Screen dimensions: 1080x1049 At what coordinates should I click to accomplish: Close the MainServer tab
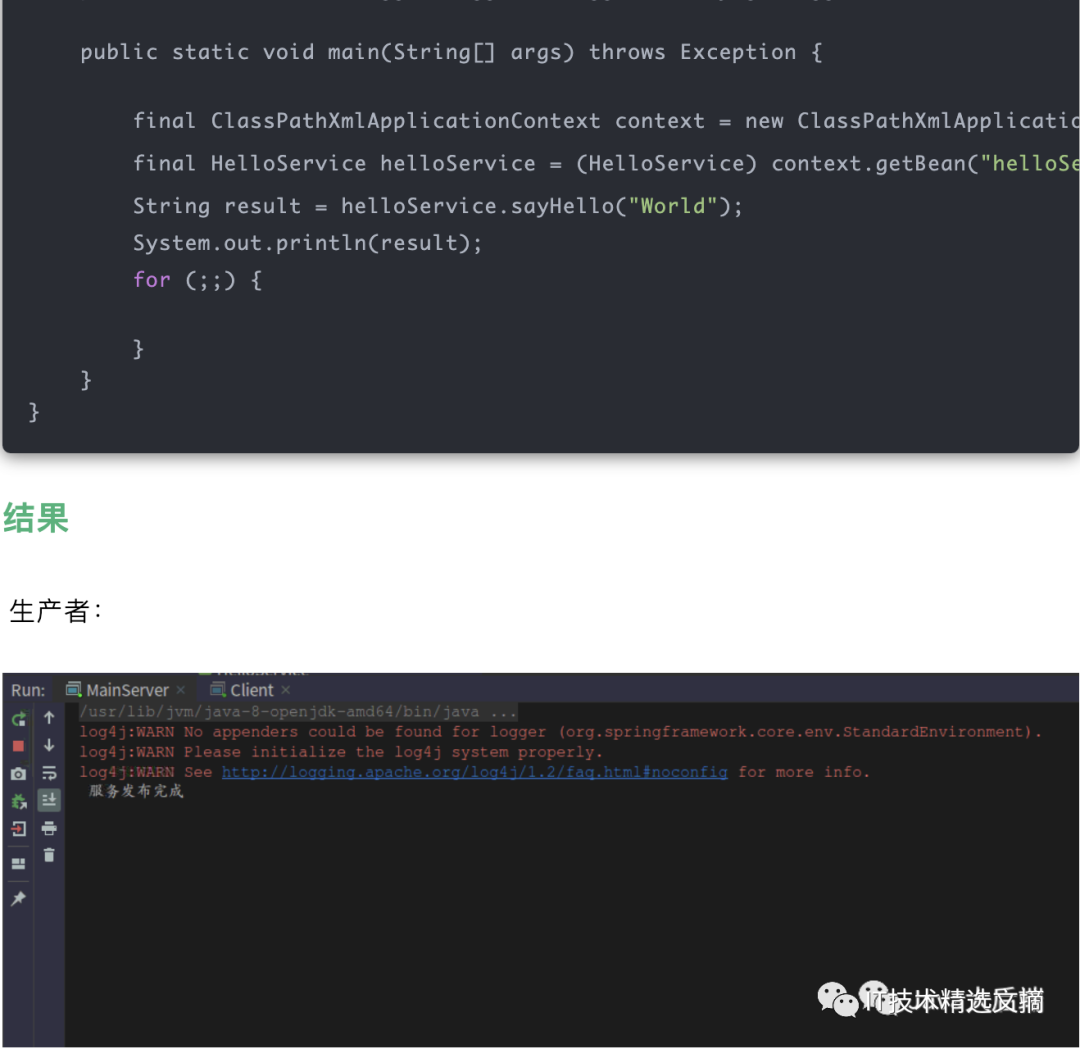click(x=181, y=690)
